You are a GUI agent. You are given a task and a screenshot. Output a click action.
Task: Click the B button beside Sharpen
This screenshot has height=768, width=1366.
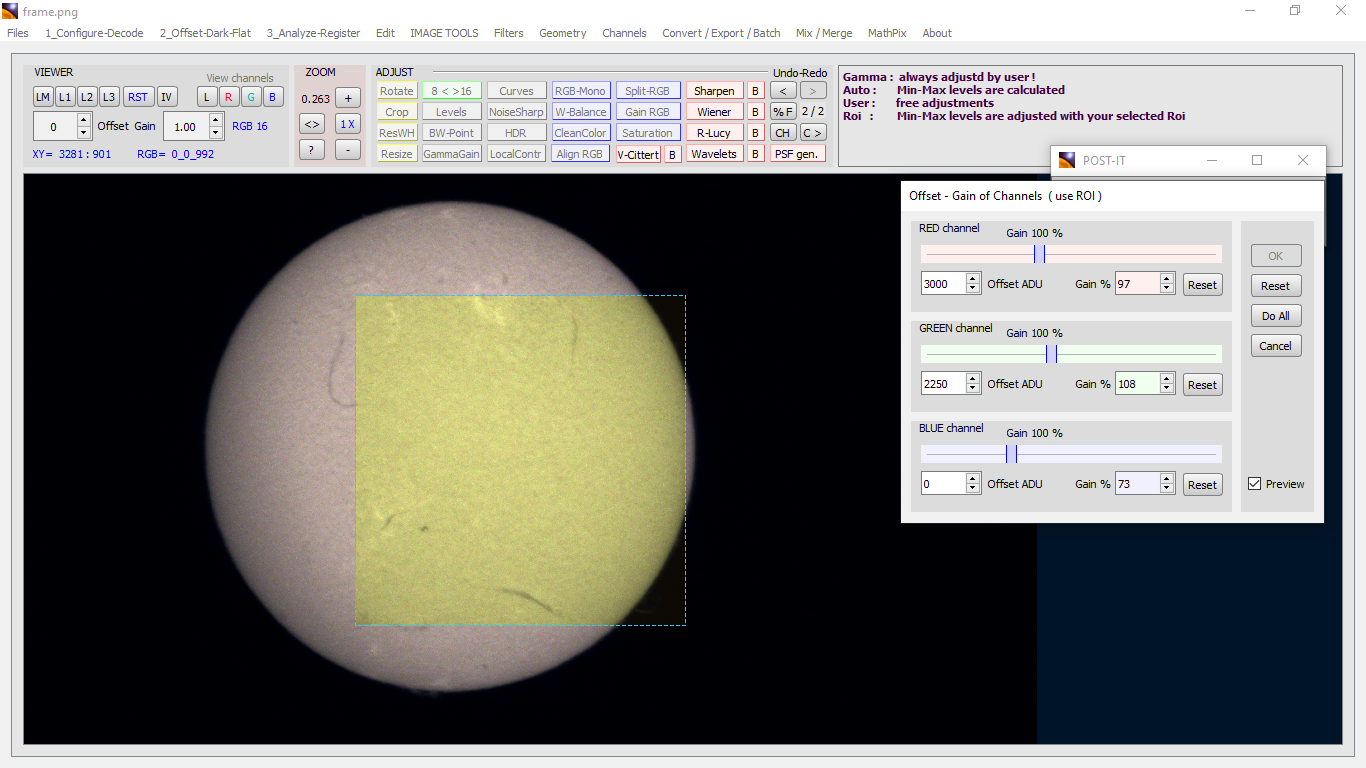pyautogui.click(x=756, y=91)
